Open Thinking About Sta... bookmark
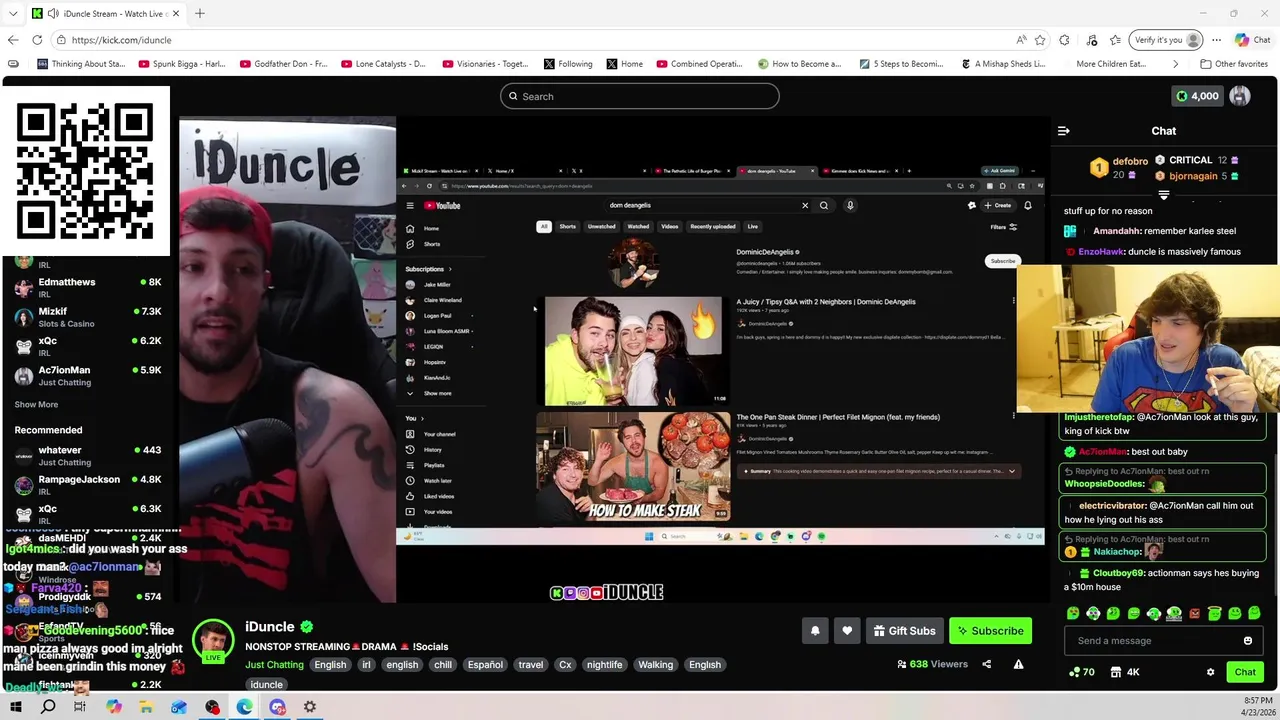1280x720 pixels. click(x=81, y=64)
